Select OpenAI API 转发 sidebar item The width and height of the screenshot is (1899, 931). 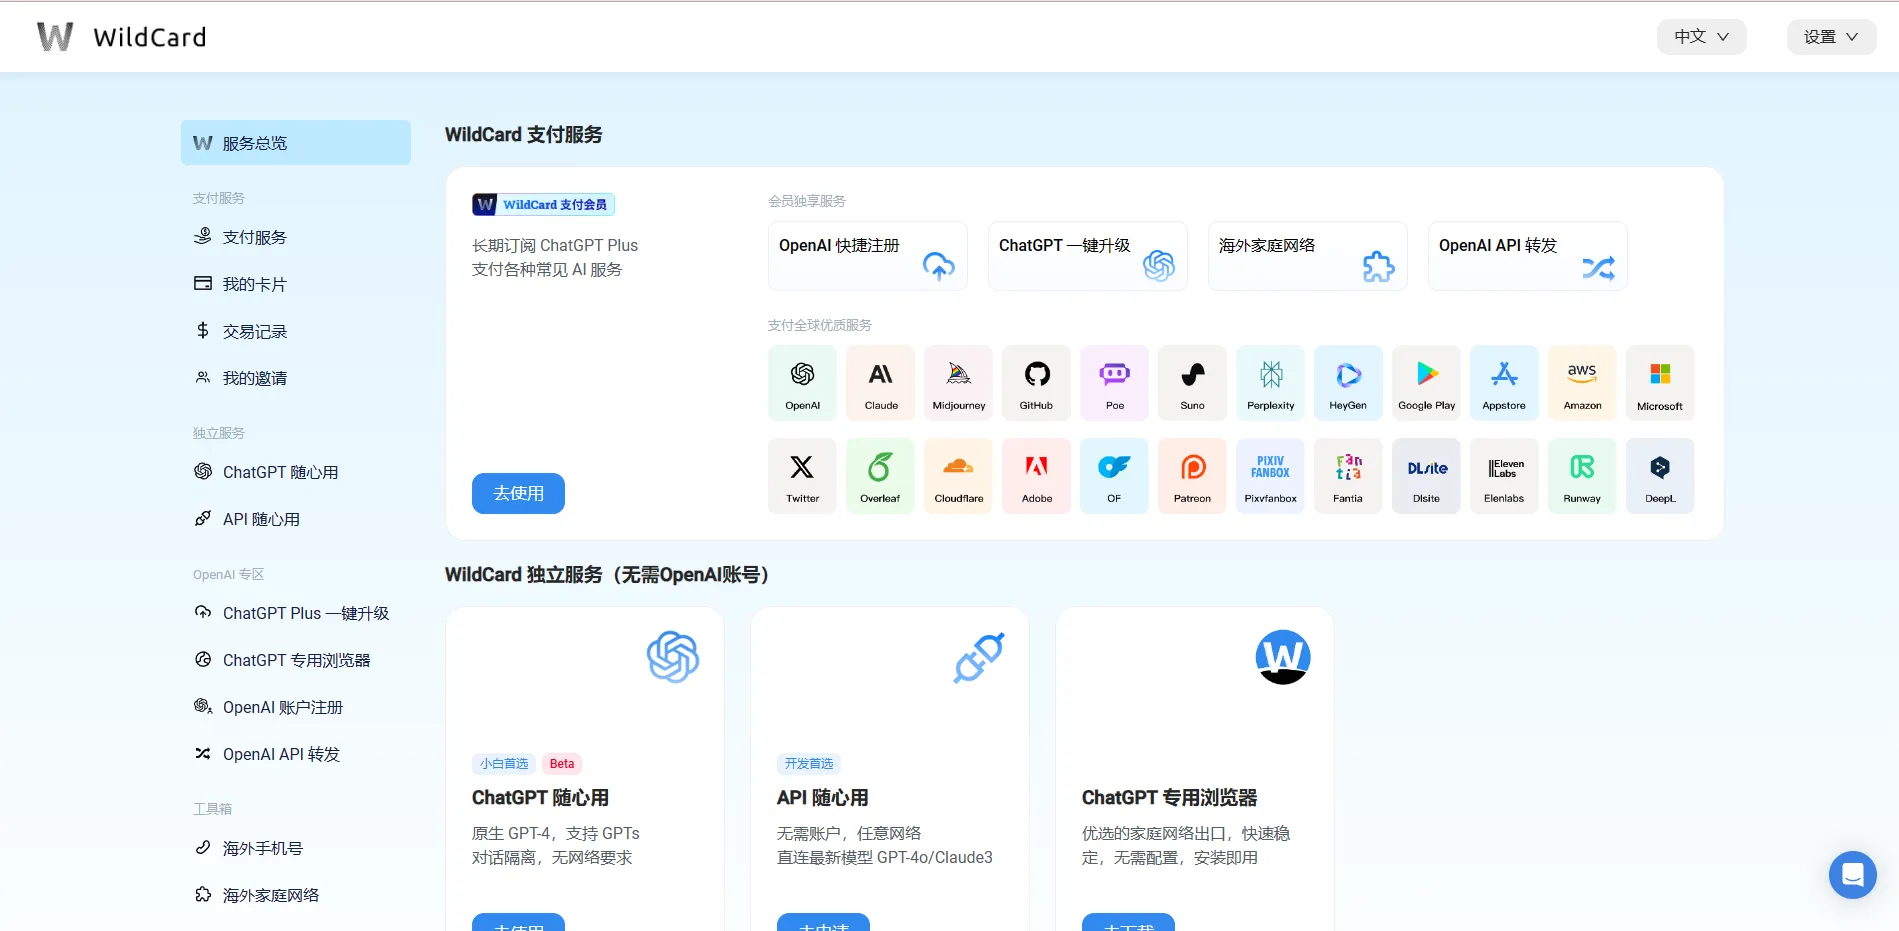pyautogui.click(x=296, y=754)
